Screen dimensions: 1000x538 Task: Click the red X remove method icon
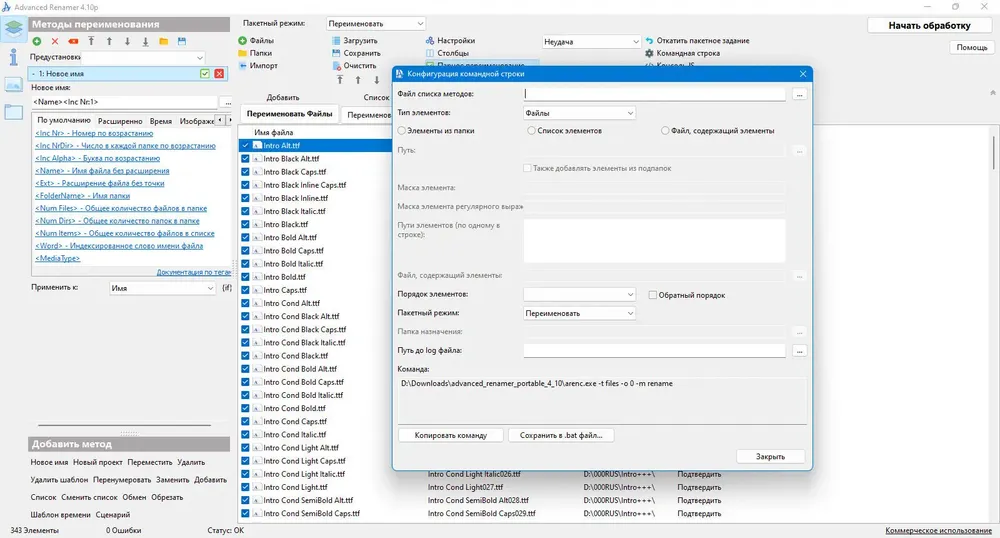tap(55, 41)
